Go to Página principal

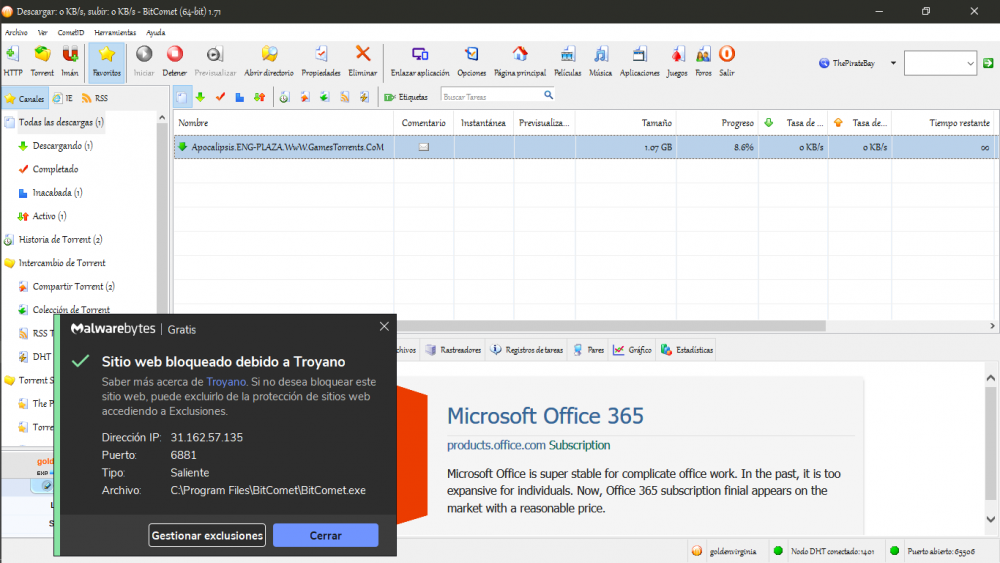(520, 61)
